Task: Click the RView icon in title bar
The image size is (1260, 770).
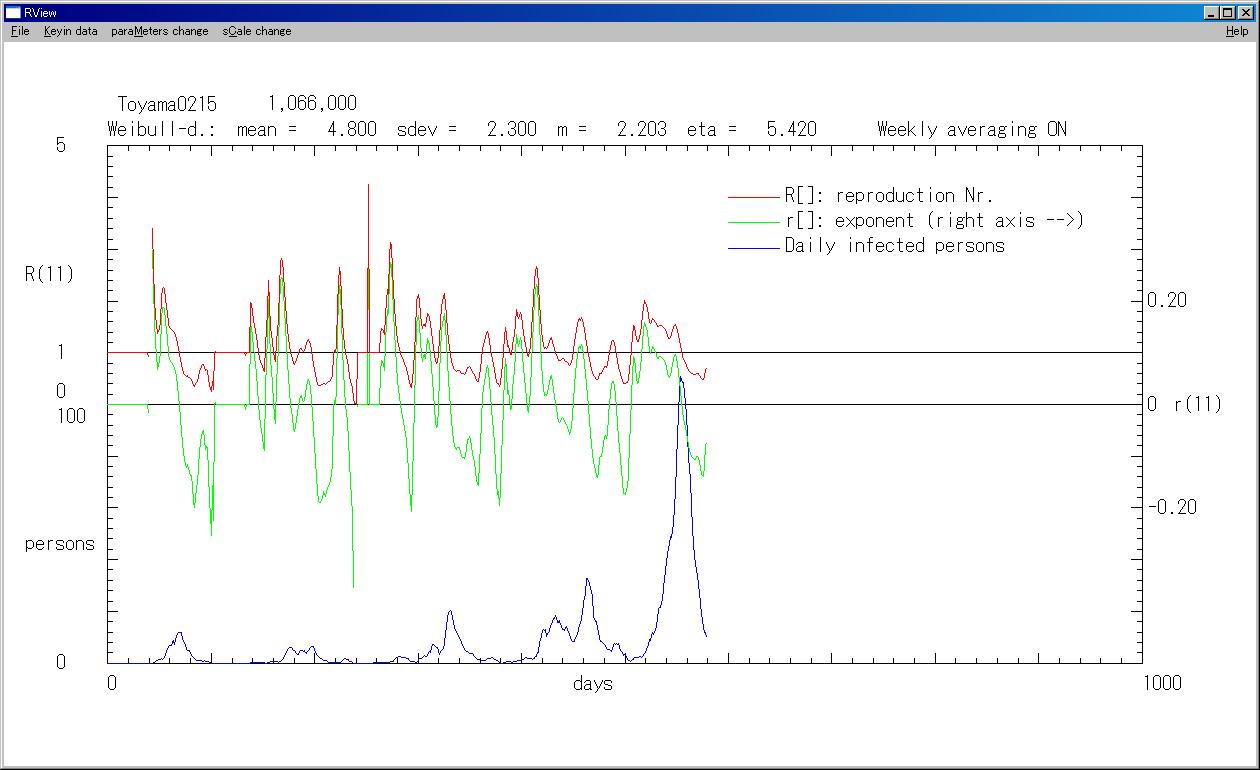Action: (13, 12)
